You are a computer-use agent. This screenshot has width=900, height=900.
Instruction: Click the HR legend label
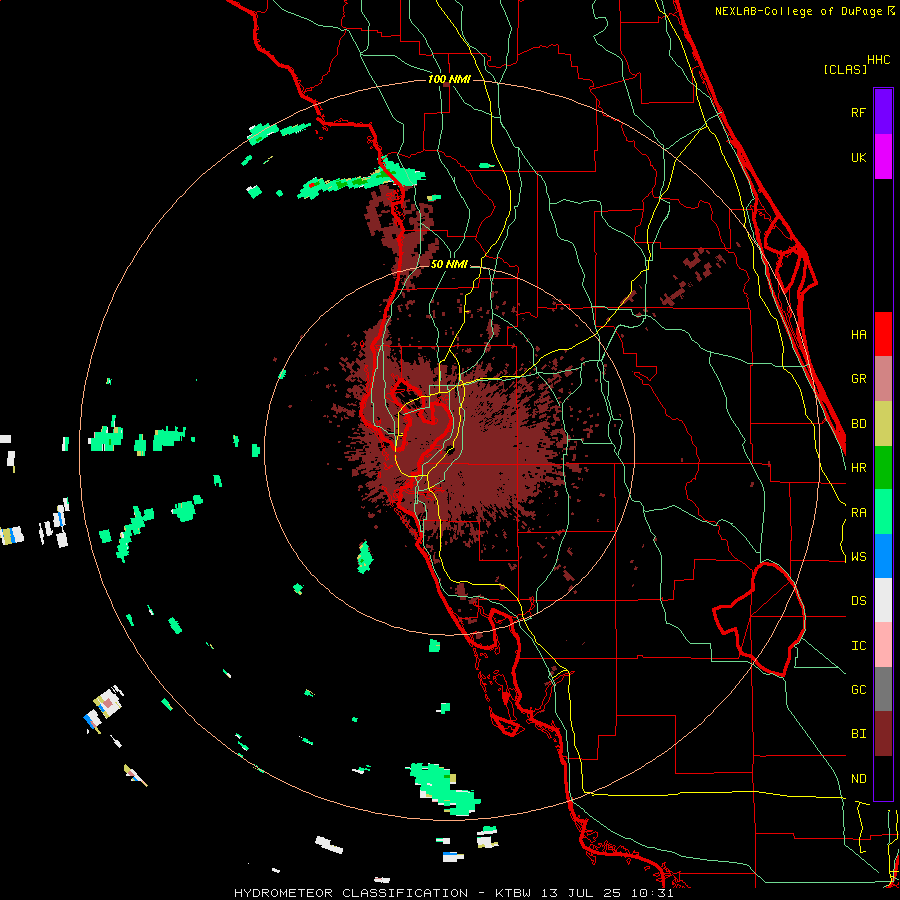[x=858, y=467]
